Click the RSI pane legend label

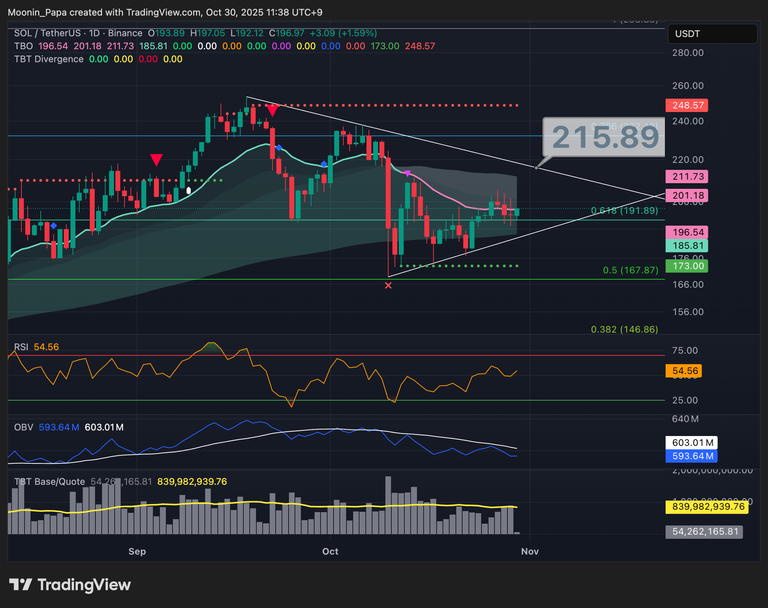[x=21, y=347]
